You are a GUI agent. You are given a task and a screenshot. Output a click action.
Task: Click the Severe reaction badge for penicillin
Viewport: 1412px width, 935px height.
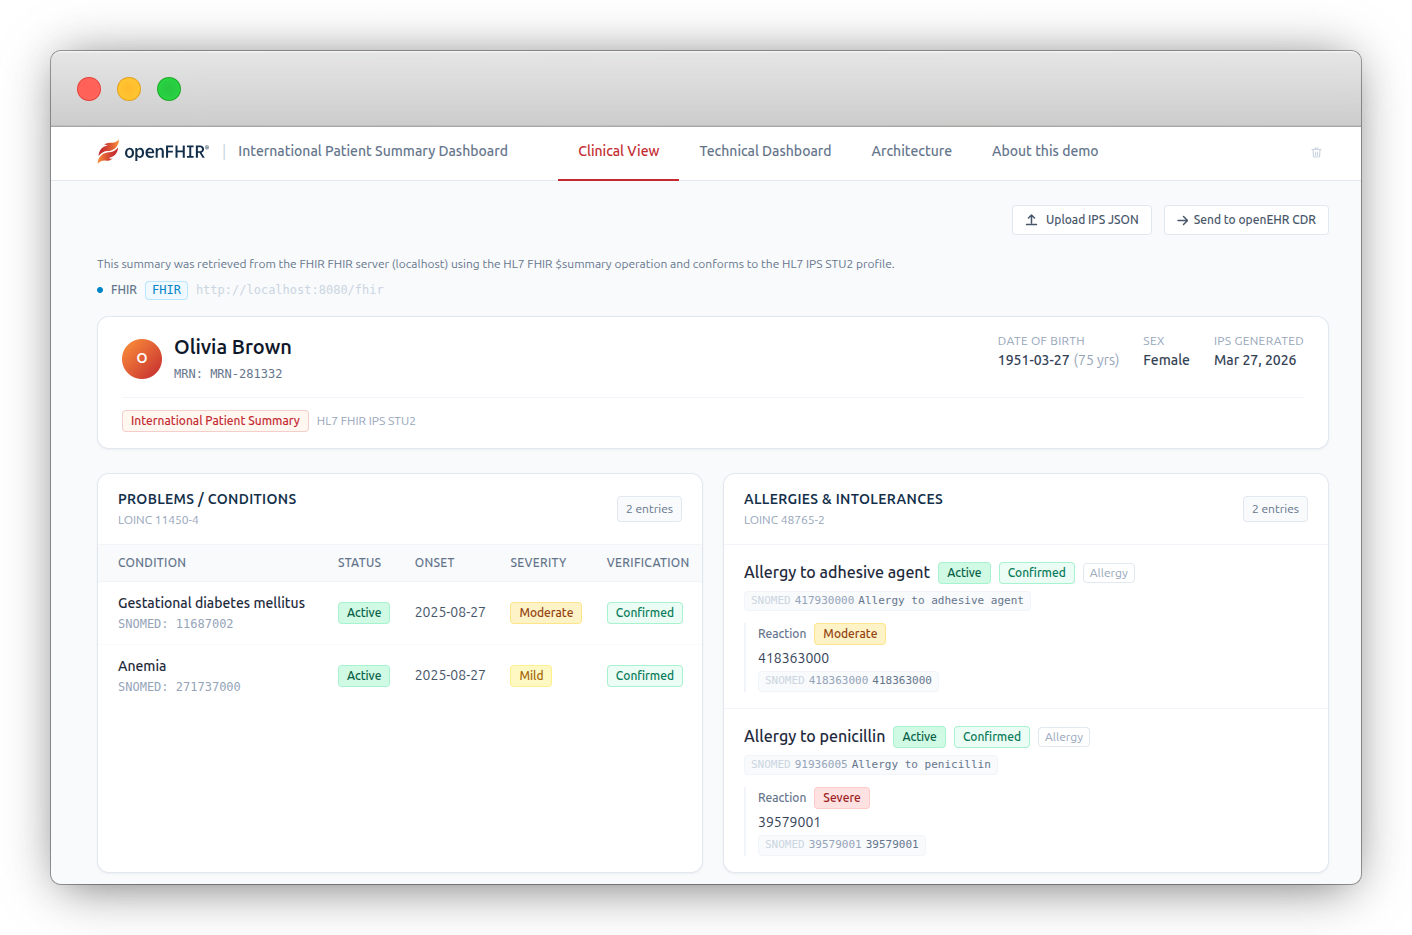[841, 798]
